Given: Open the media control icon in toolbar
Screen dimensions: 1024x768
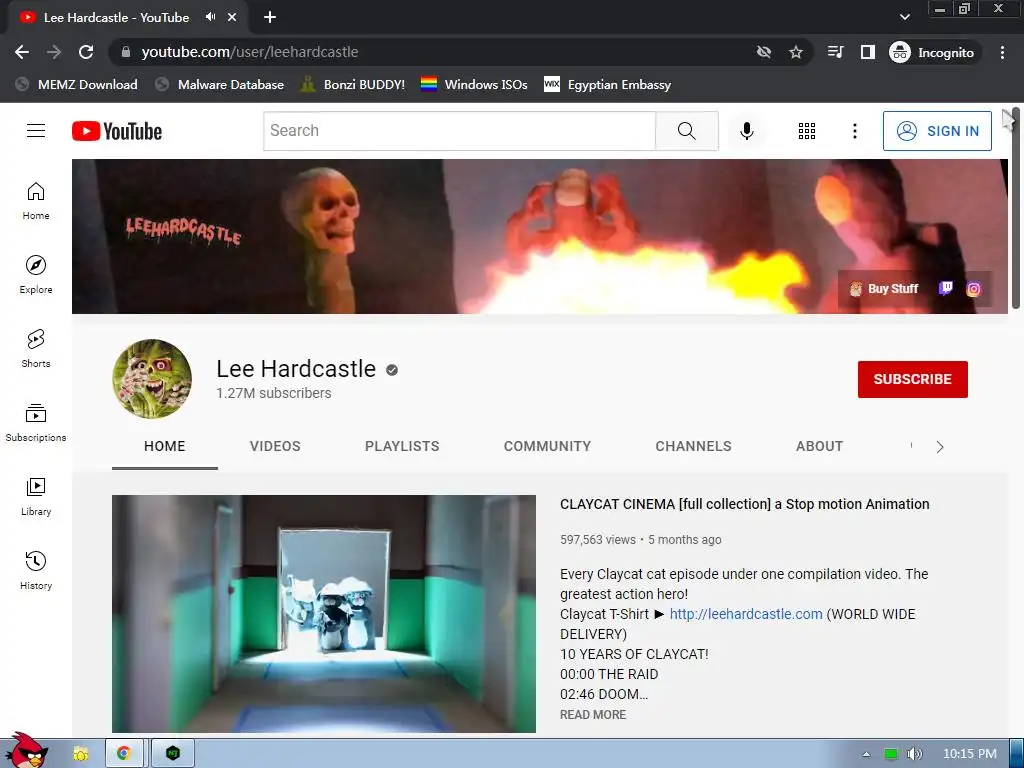Looking at the screenshot, I should pos(835,52).
